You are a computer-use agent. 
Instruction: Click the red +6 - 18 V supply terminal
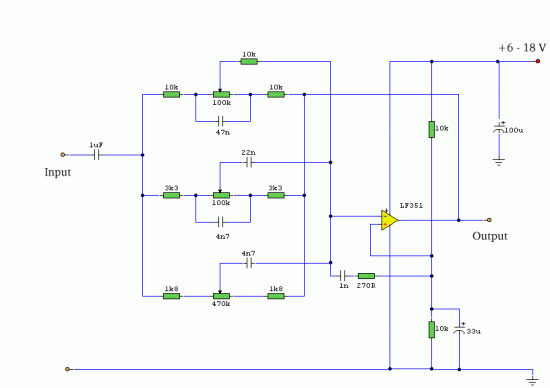click(538, 61)
